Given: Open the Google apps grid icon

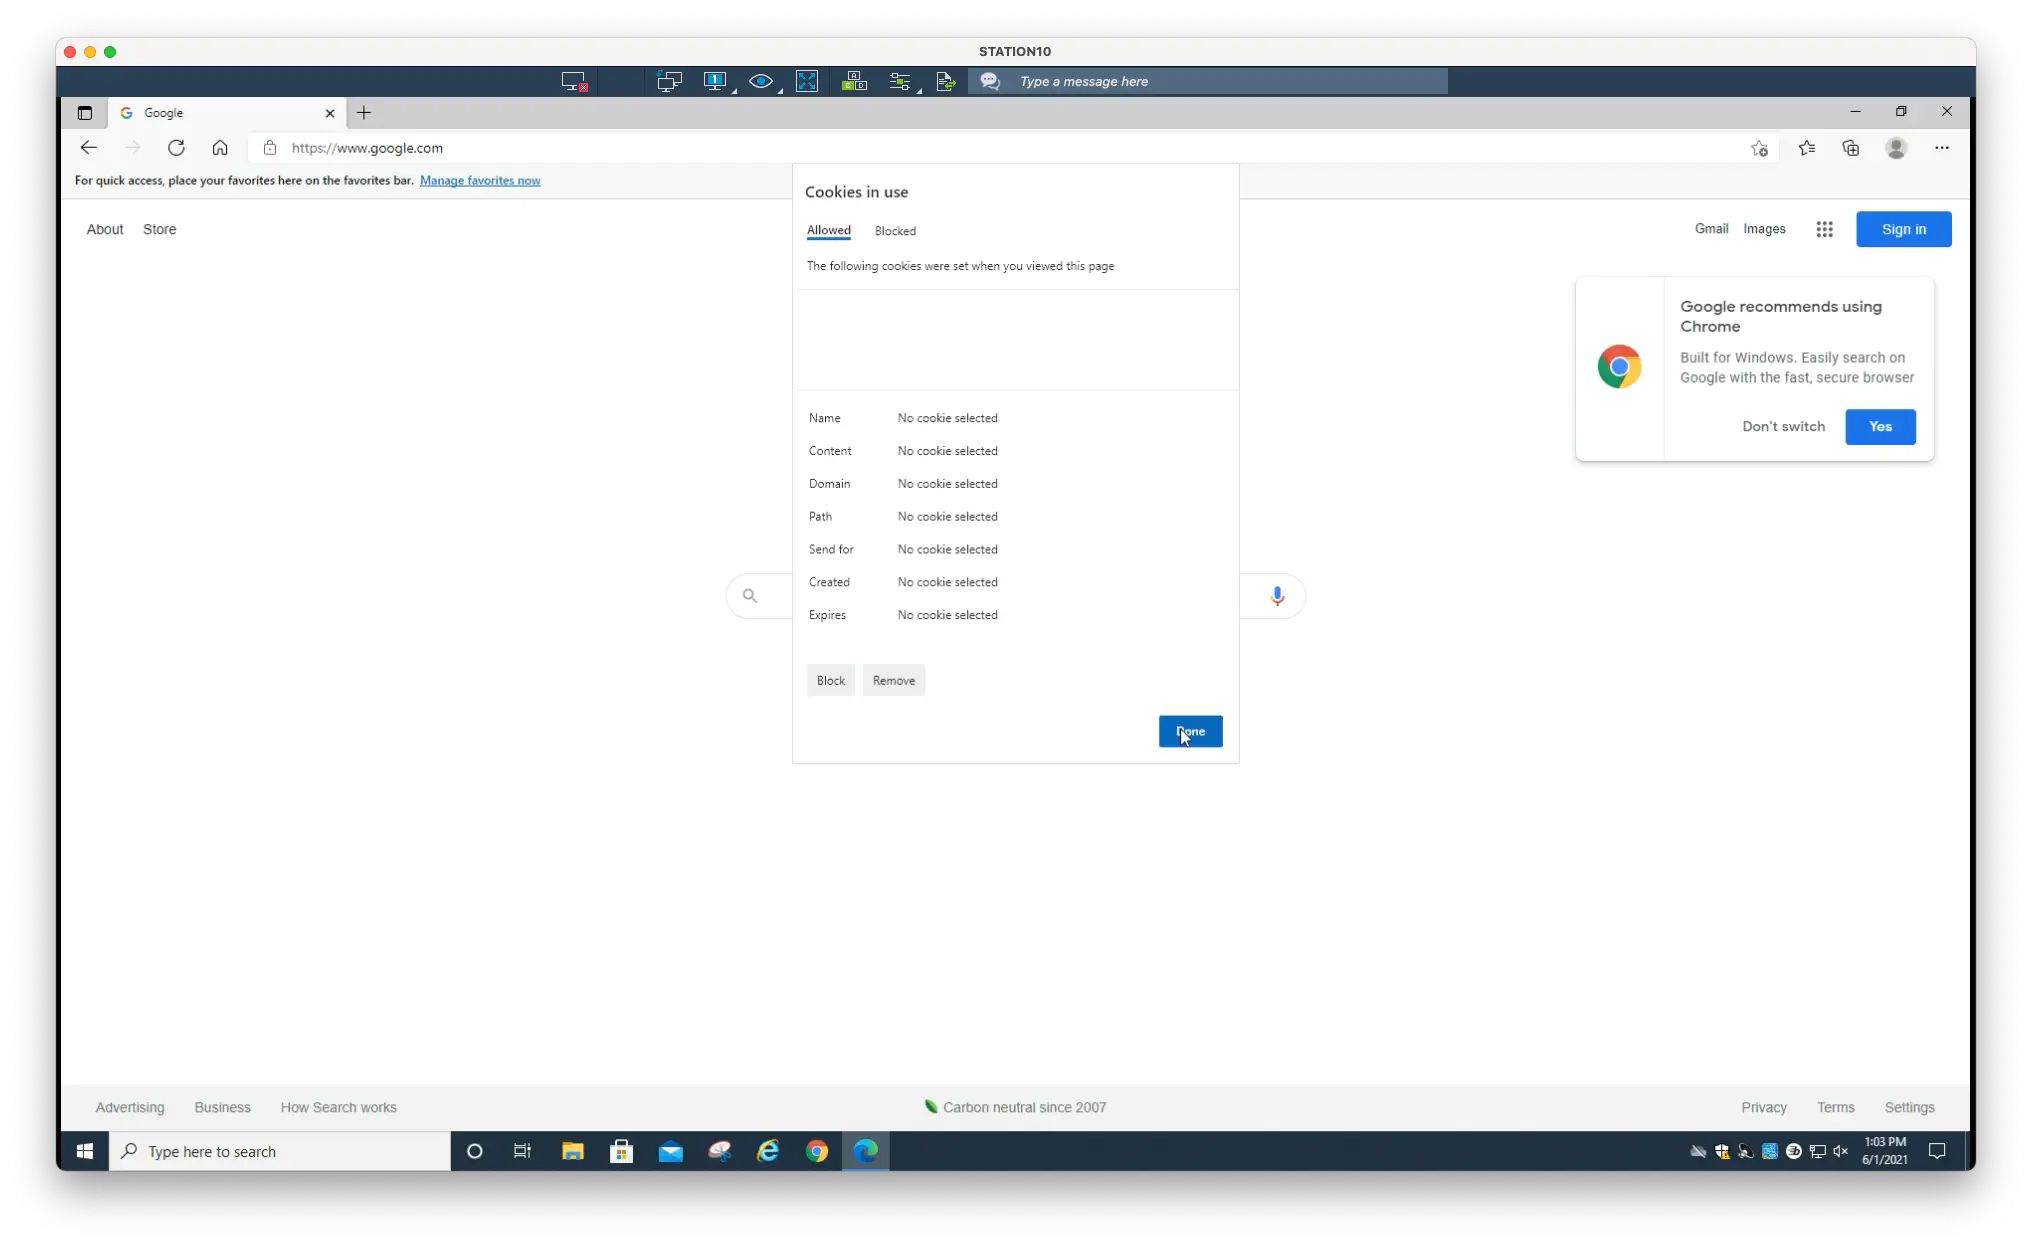Looking at the screenshot, I should tap(1824, 229).
